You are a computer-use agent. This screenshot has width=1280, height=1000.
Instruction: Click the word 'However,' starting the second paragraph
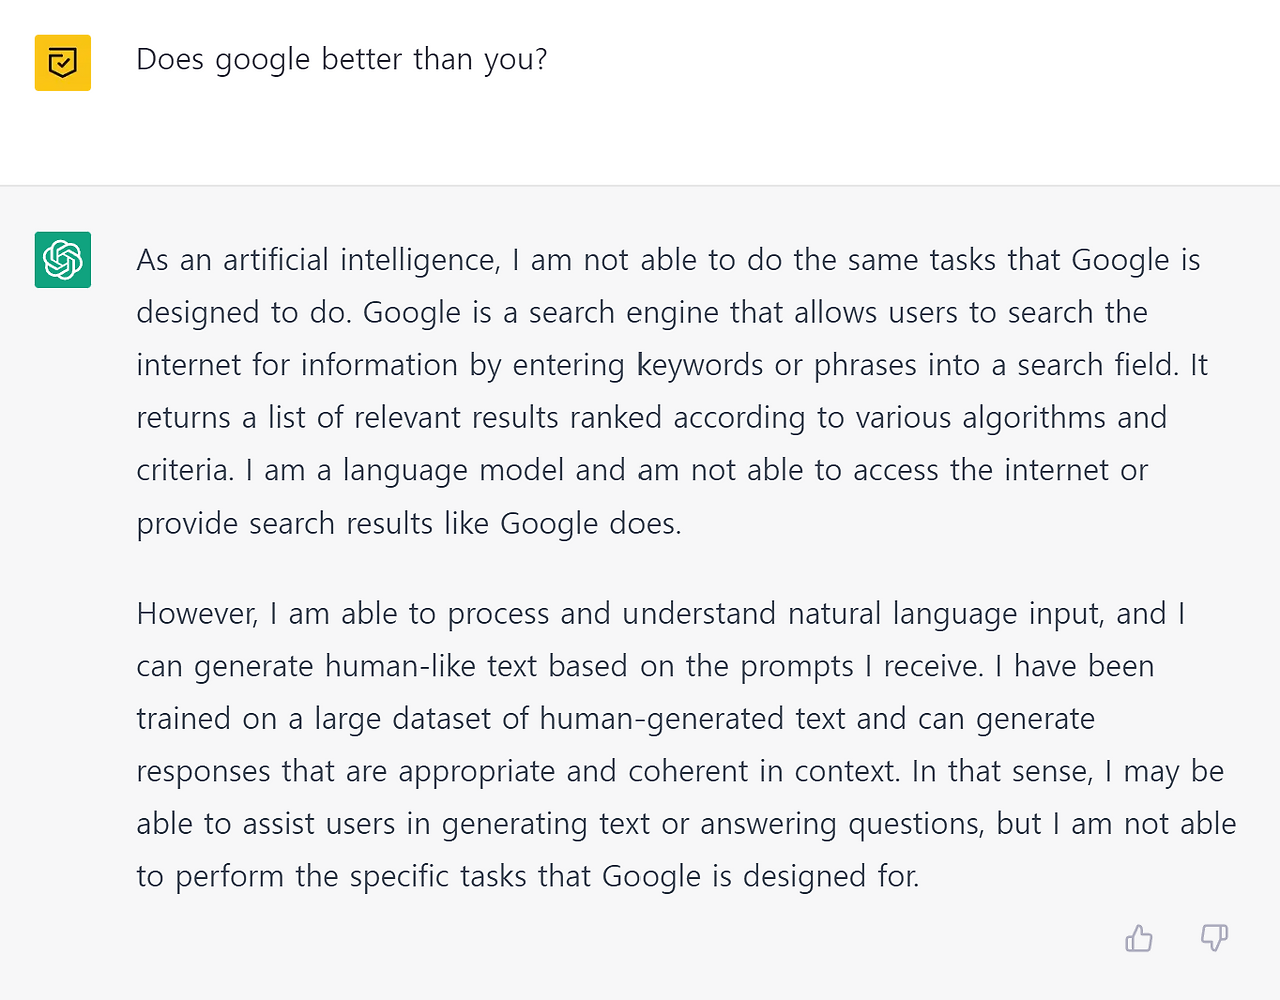(x=197, y=613)
